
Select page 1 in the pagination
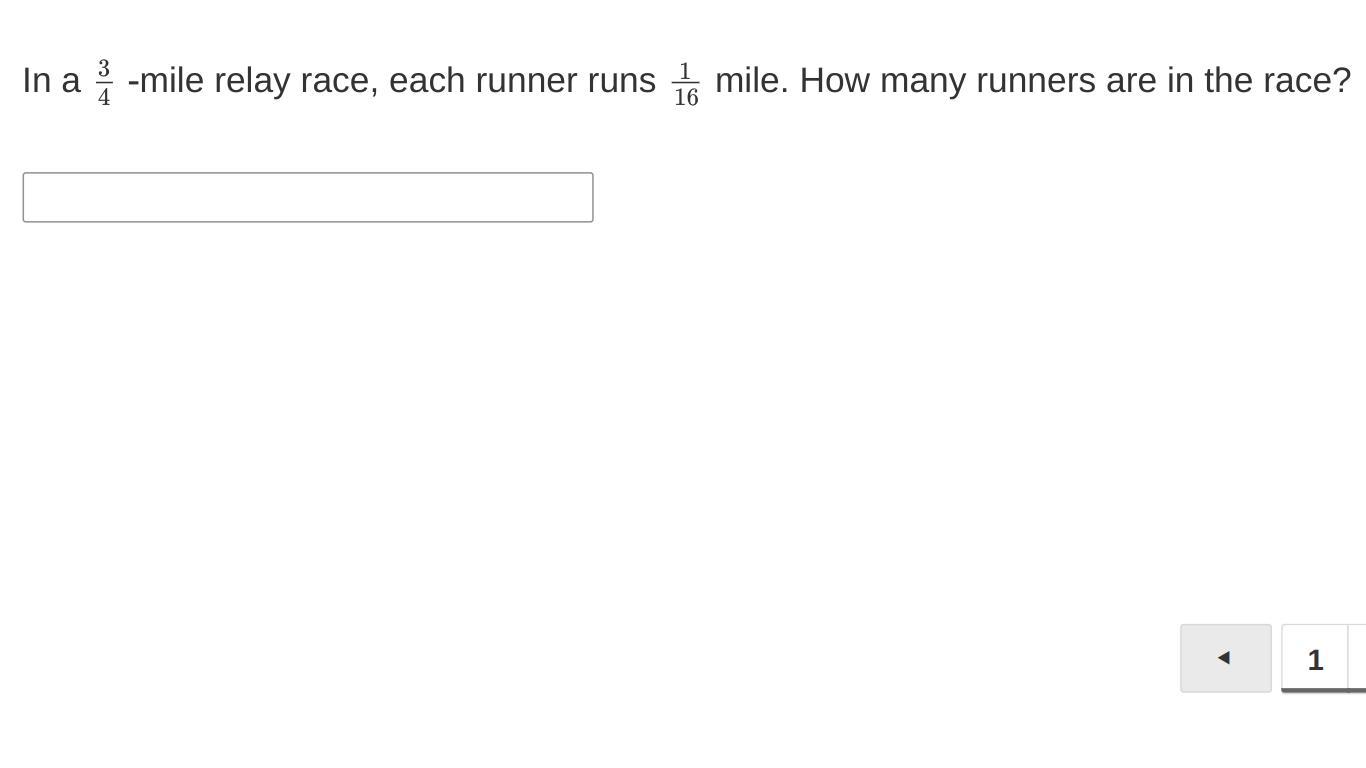tap(1314, 659)
